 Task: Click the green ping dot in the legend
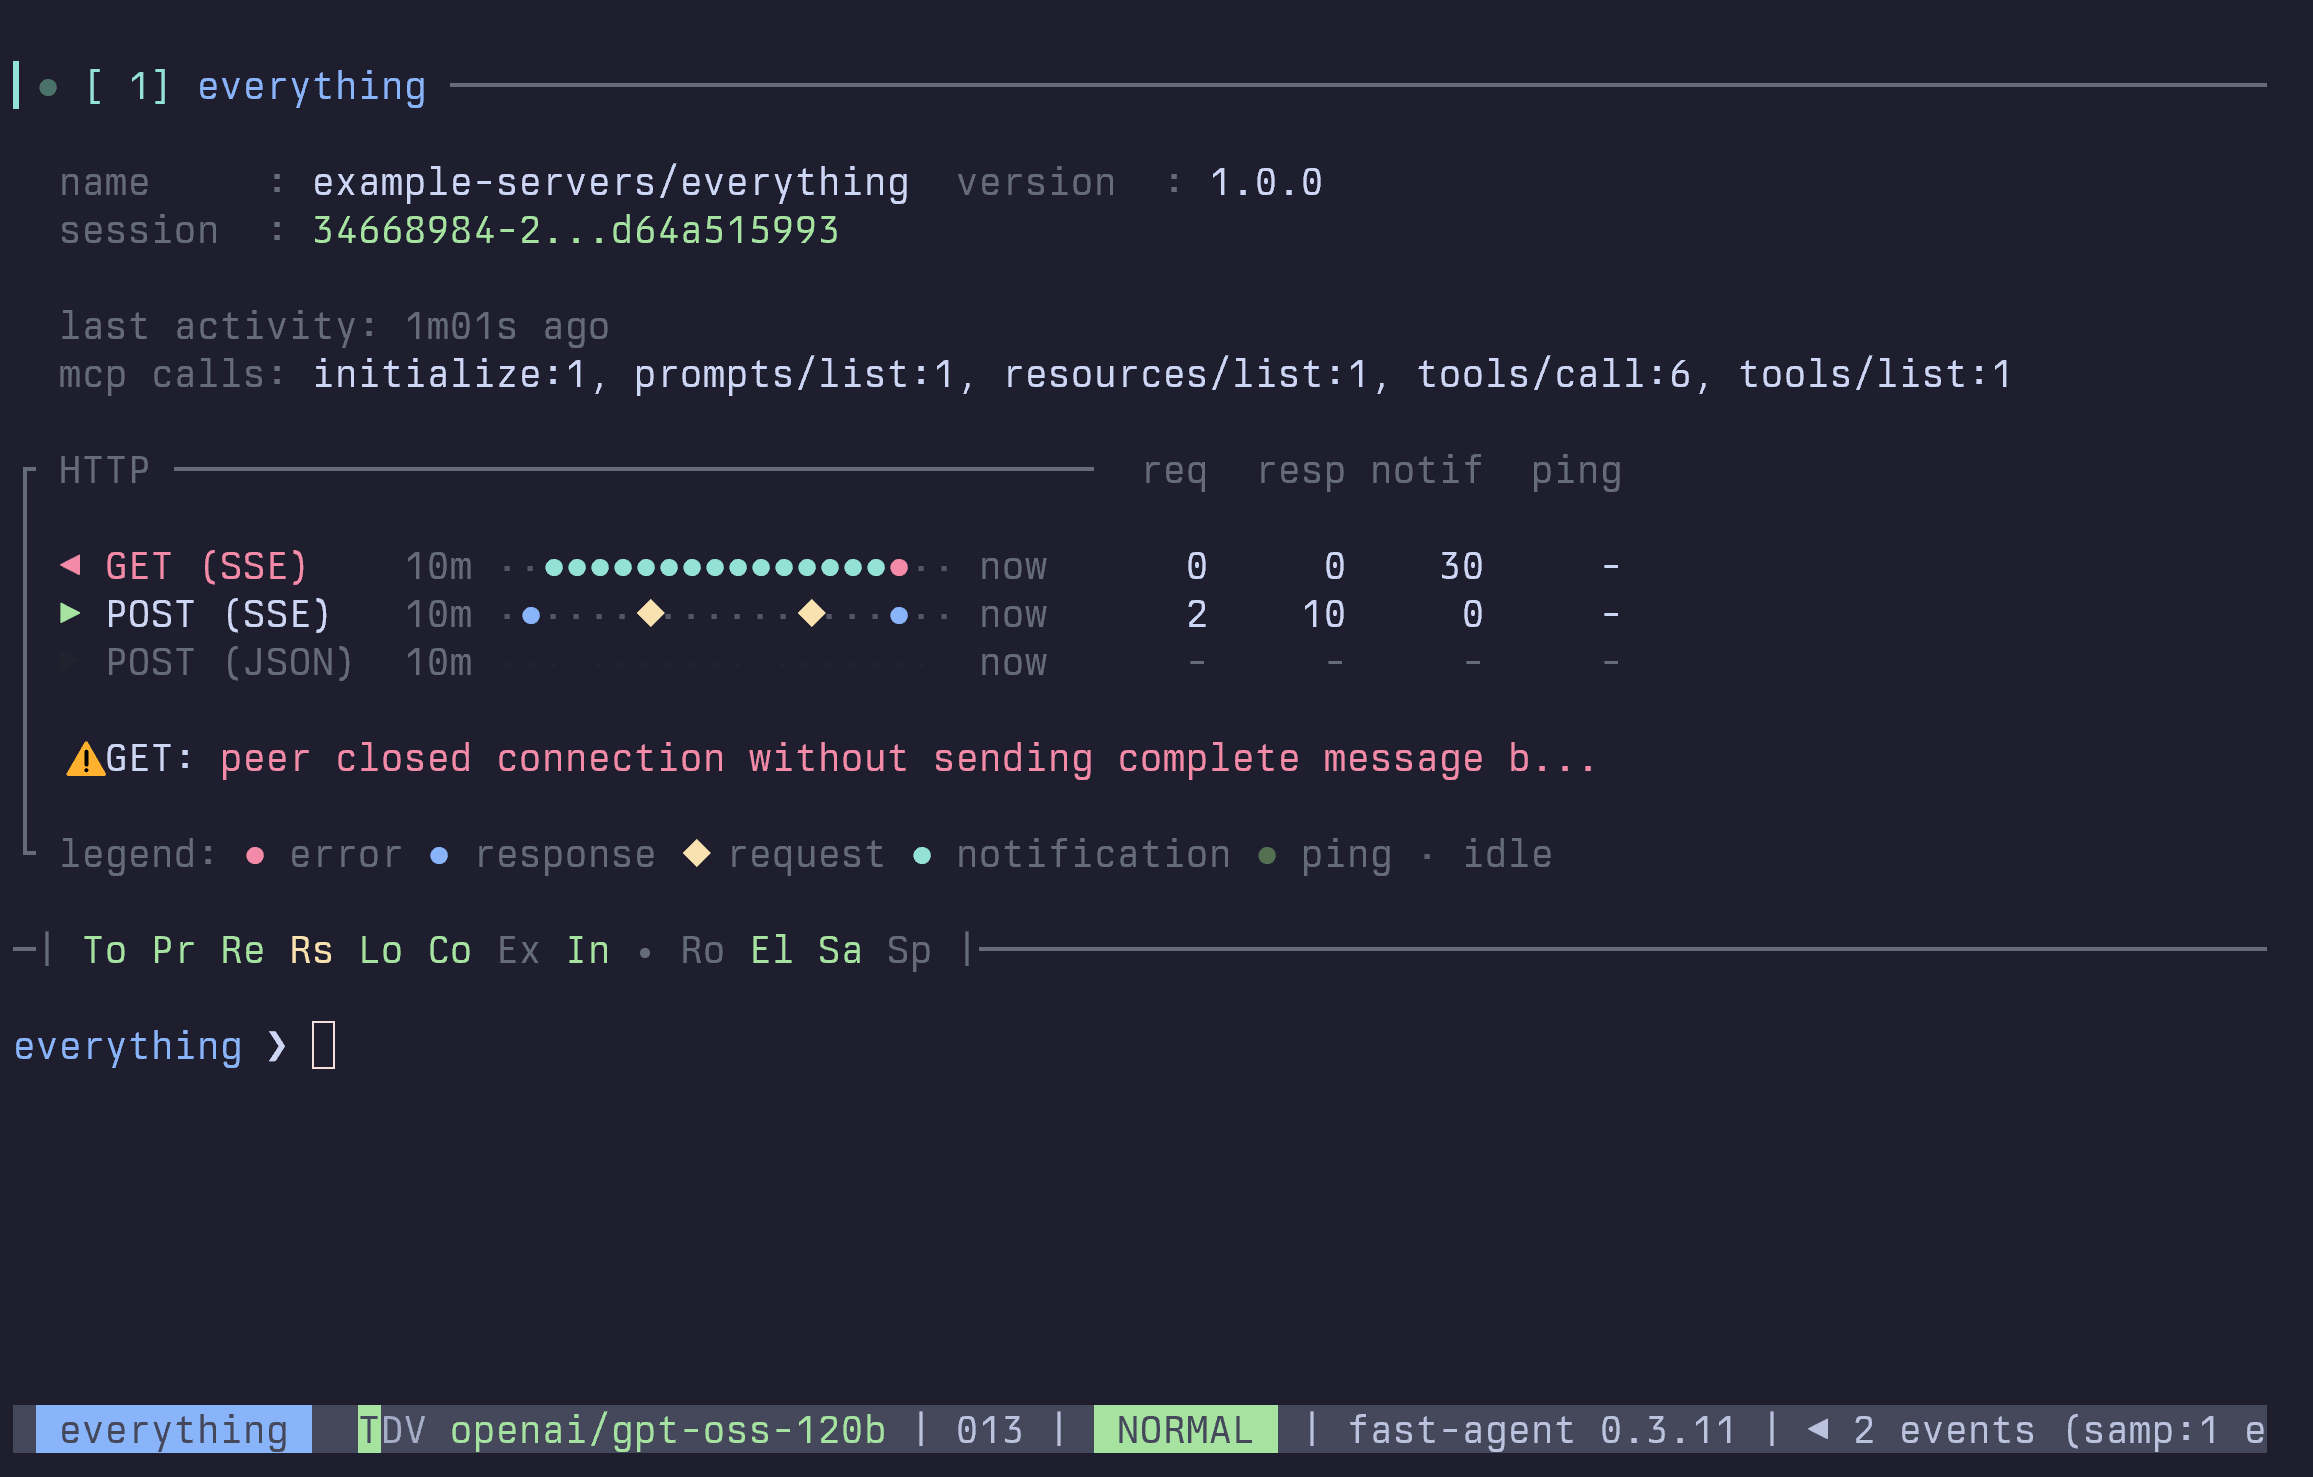click(1268, 855)
